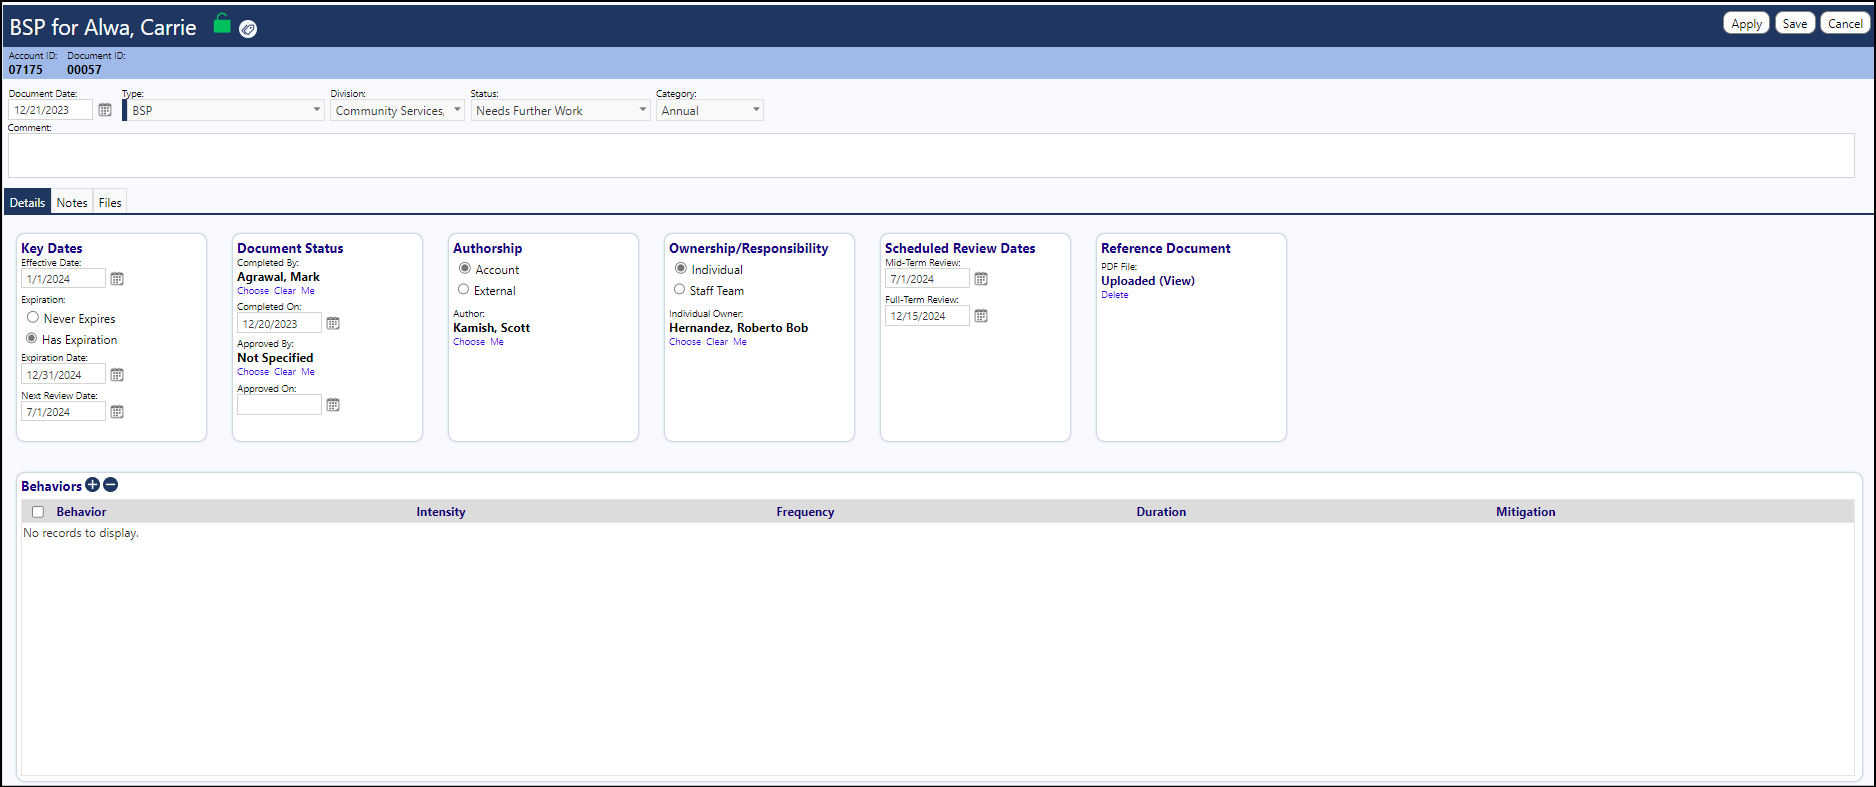The width and height of the screenshot is (1876, 787).
Task: Open the Full-Term Review calendar picker
Action: tap(981, 316)
